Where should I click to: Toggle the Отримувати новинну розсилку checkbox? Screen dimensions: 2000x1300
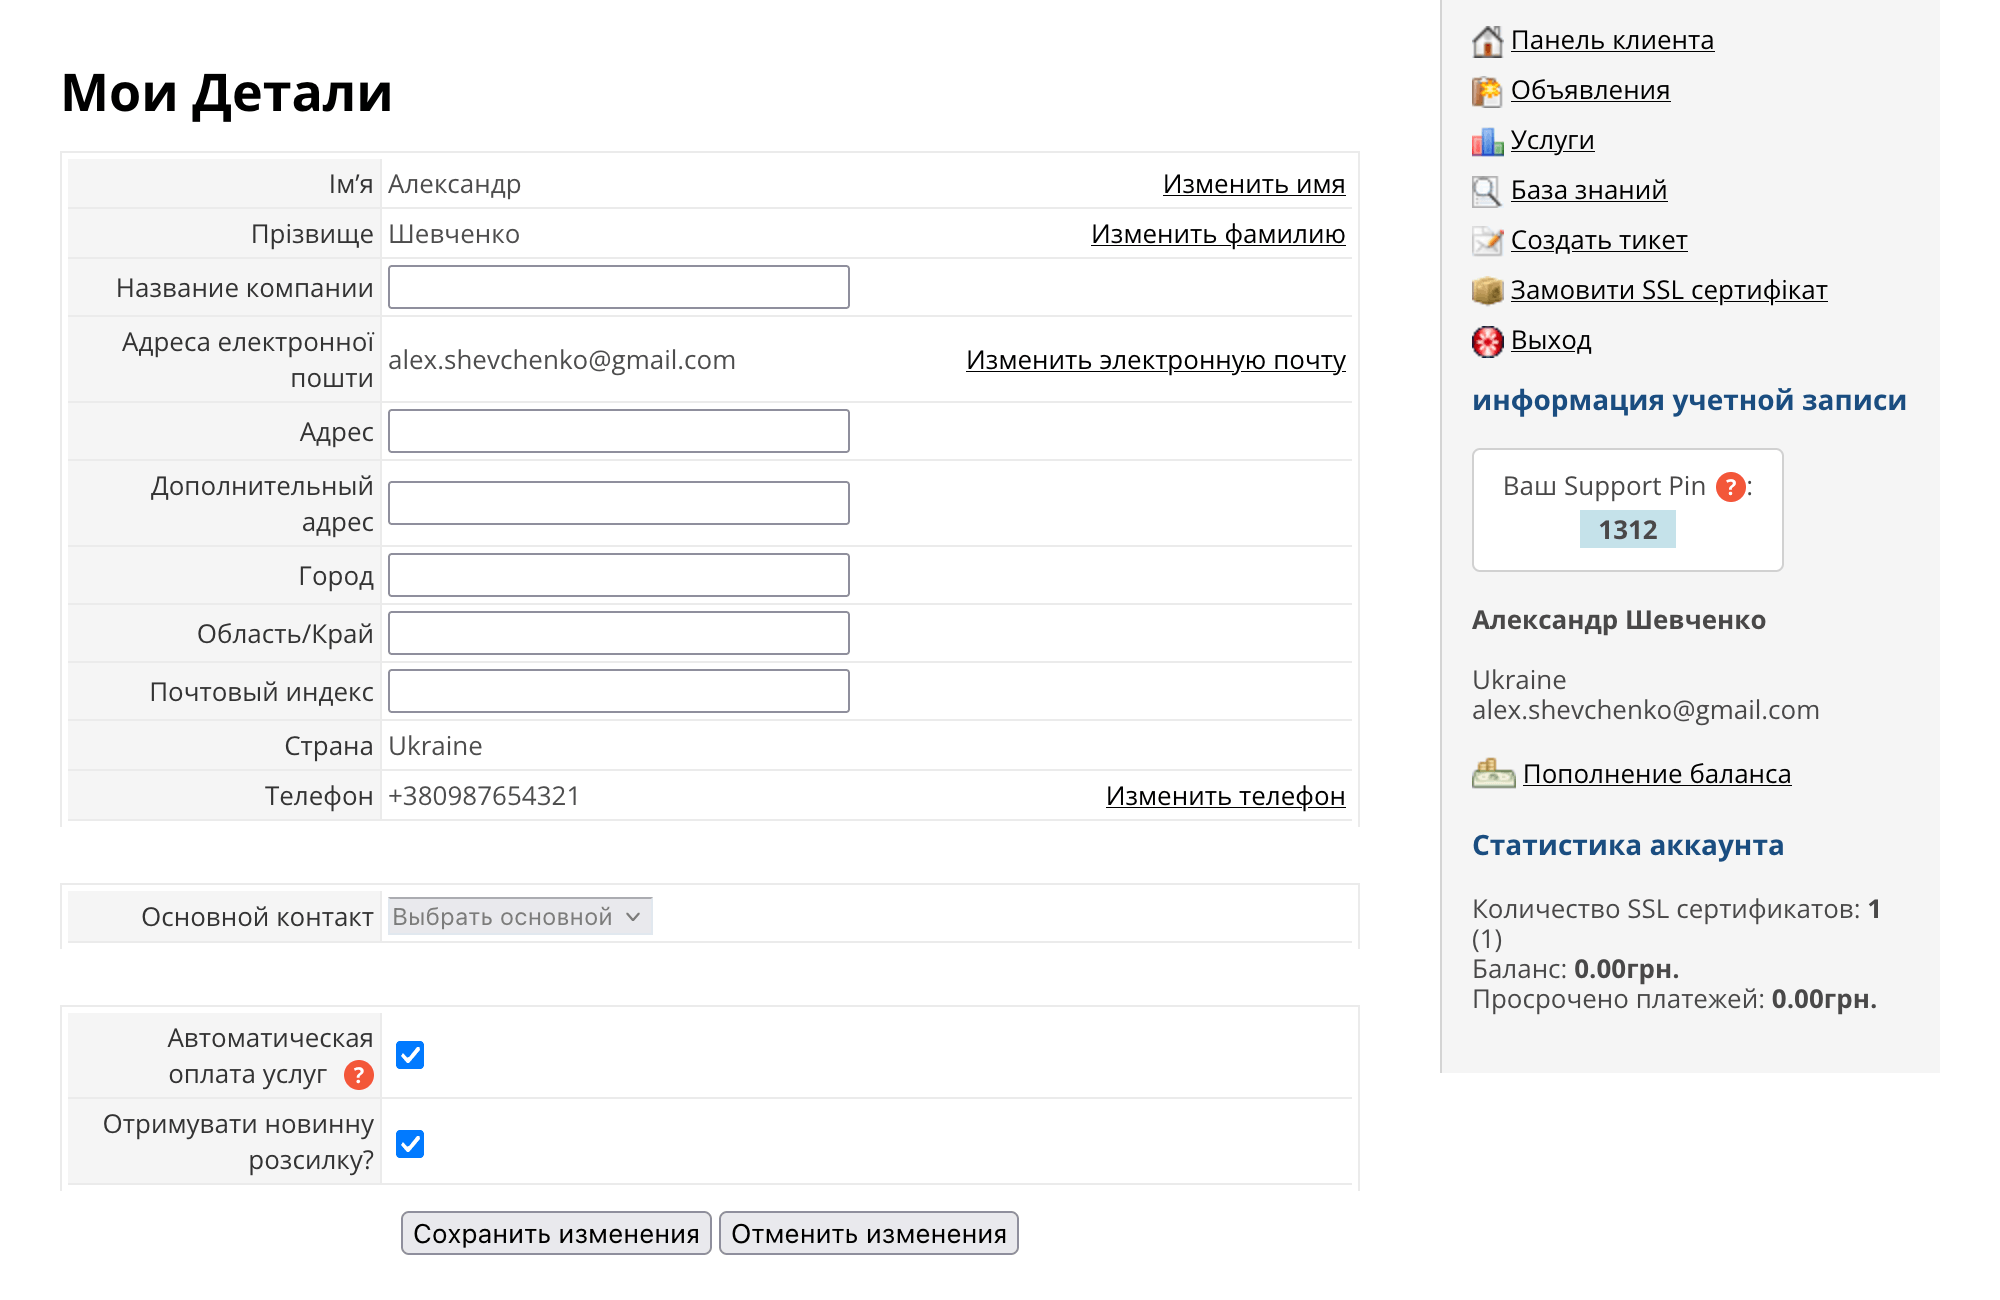(x=410, y=1143)
